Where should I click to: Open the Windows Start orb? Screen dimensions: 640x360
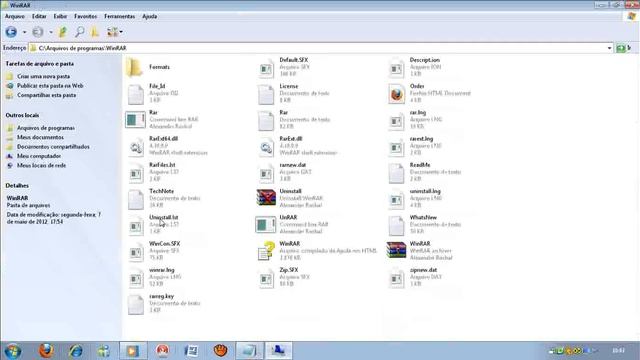click(x=13, y=351)
